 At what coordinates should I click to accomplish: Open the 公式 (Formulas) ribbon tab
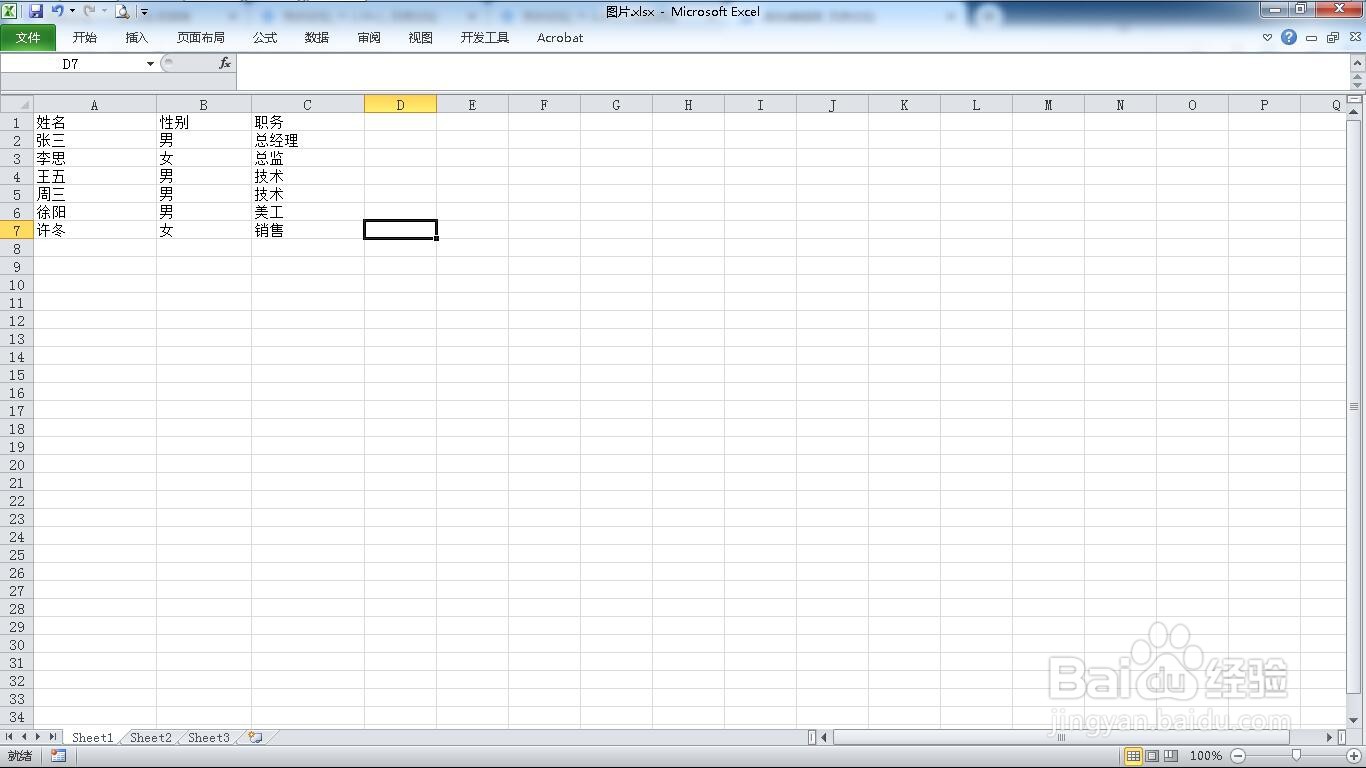264,37
